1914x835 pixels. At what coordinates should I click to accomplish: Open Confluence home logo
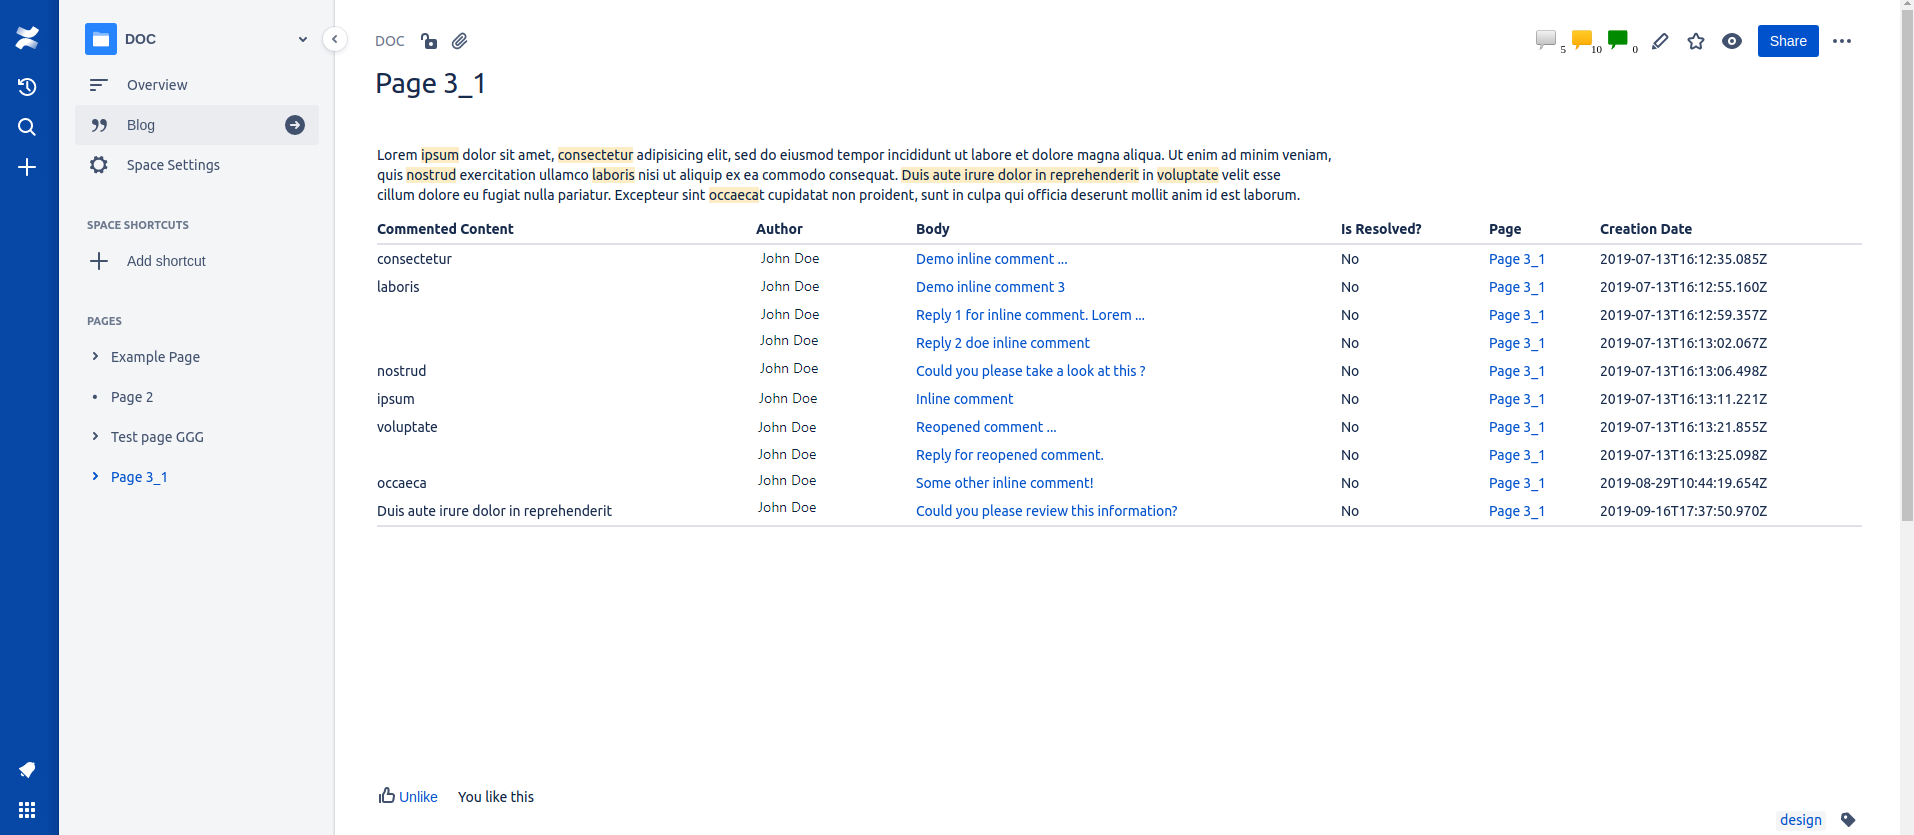pyautogui.click(x=27, y=39)
